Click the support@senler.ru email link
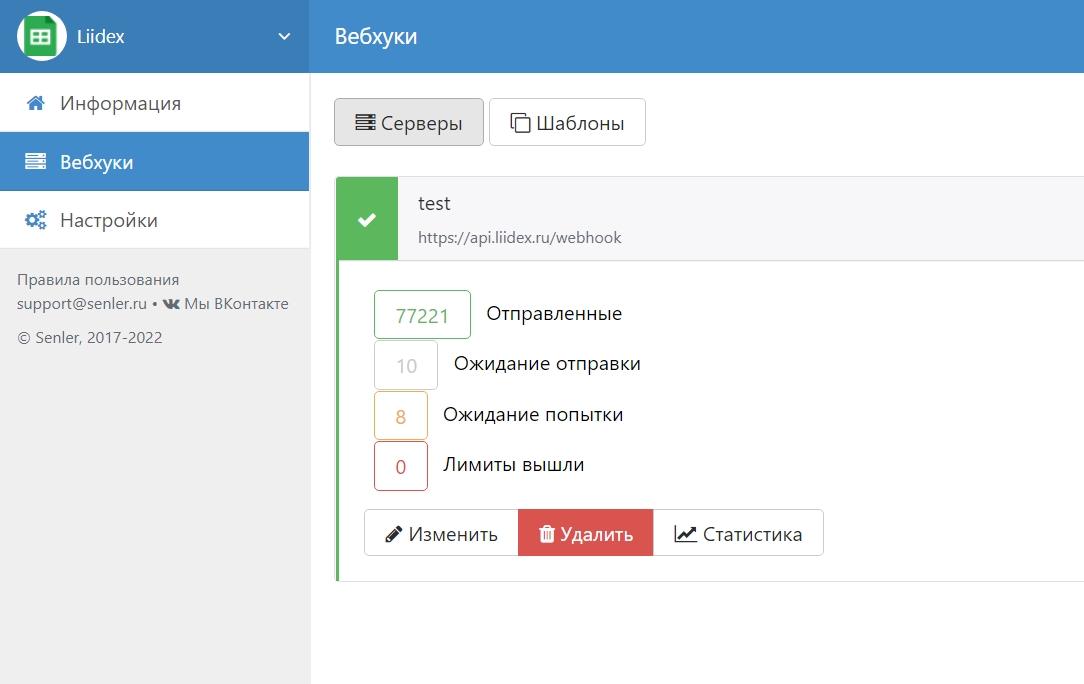The width and height of the screenshot is (1084, 684). (81, 304)
